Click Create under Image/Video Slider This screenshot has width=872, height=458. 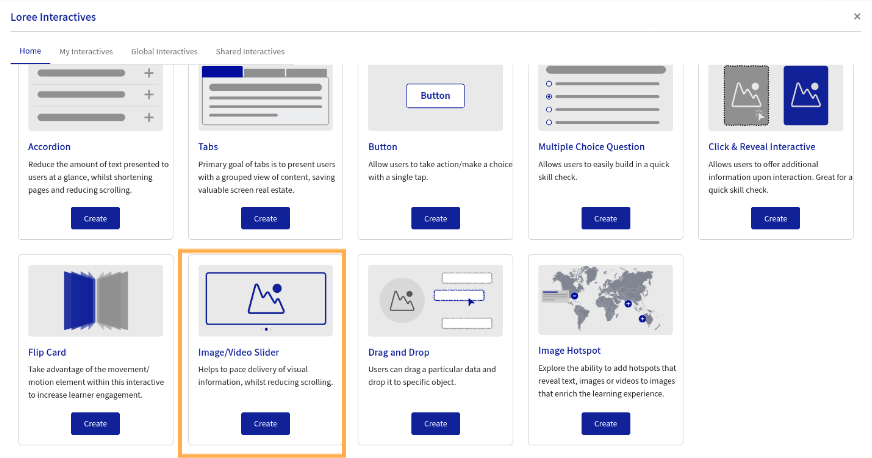(x=265, y=424)
